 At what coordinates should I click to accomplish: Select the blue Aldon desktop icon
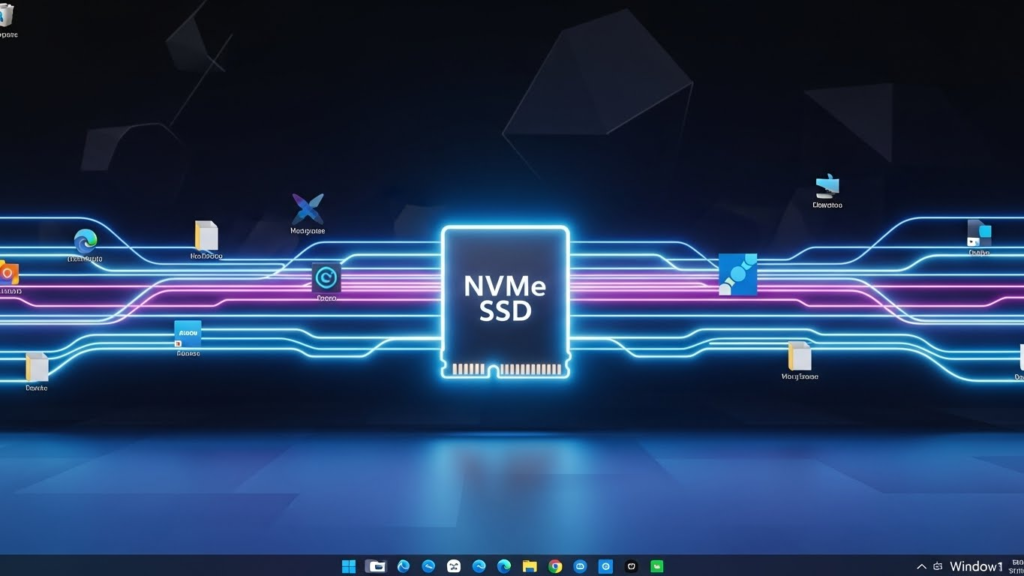tap(186, 334)
